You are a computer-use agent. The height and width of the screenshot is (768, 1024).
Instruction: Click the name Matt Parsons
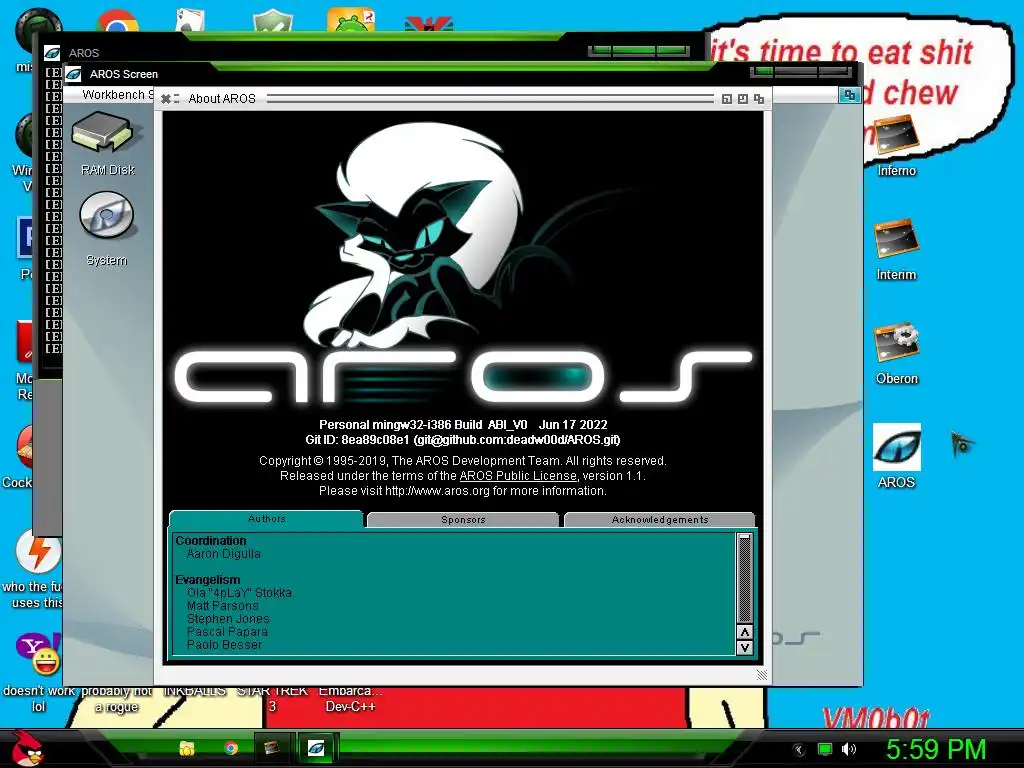click(222, 606)
